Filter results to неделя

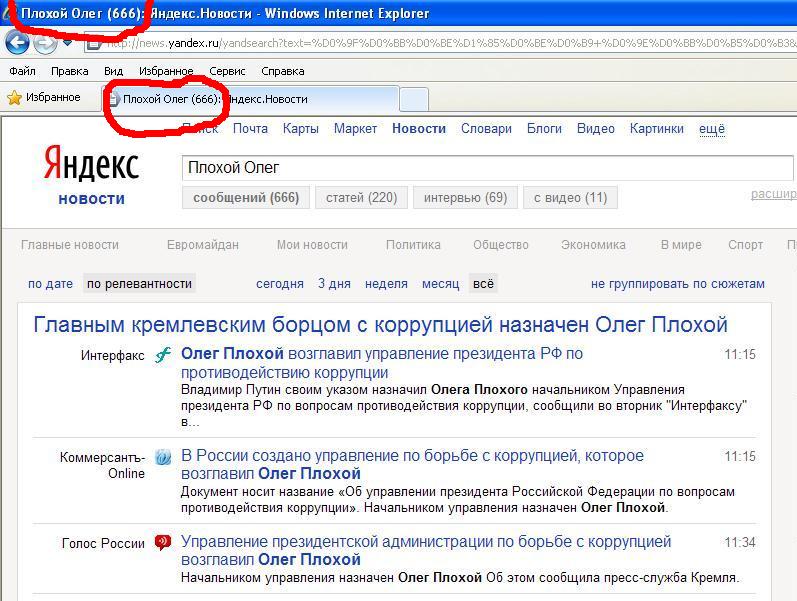click(386, 284)
